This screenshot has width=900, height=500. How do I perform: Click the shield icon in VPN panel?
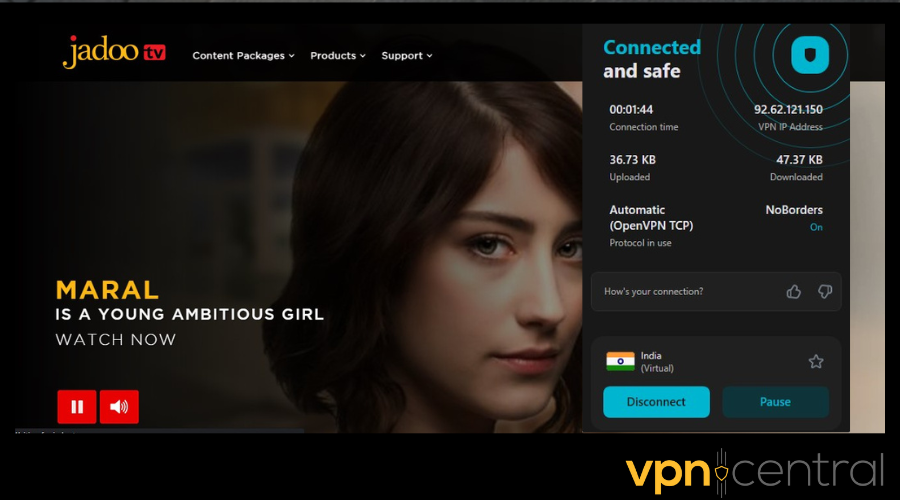click(x=810, y=55)
